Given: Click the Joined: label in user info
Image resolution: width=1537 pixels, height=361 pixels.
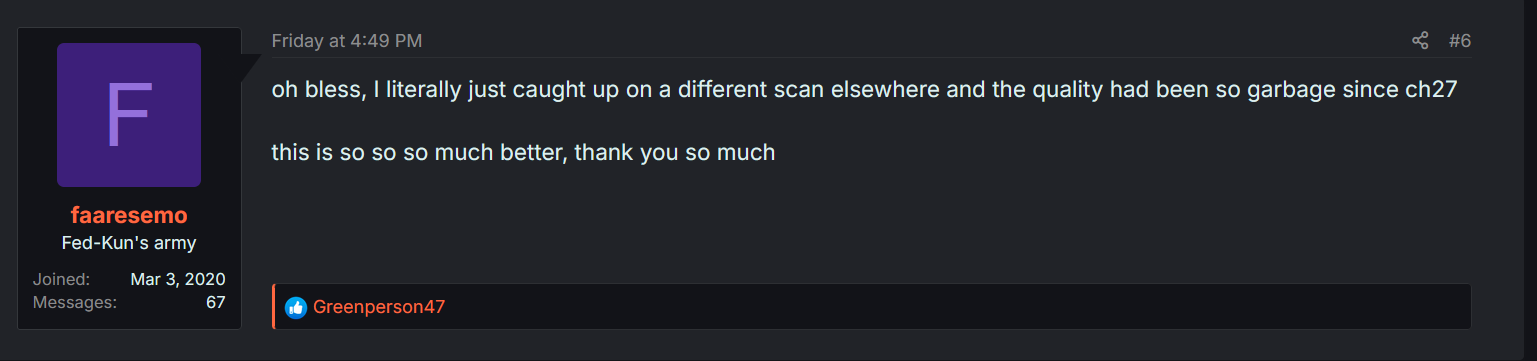Looking at the screenshot, I should click(61, 279).
